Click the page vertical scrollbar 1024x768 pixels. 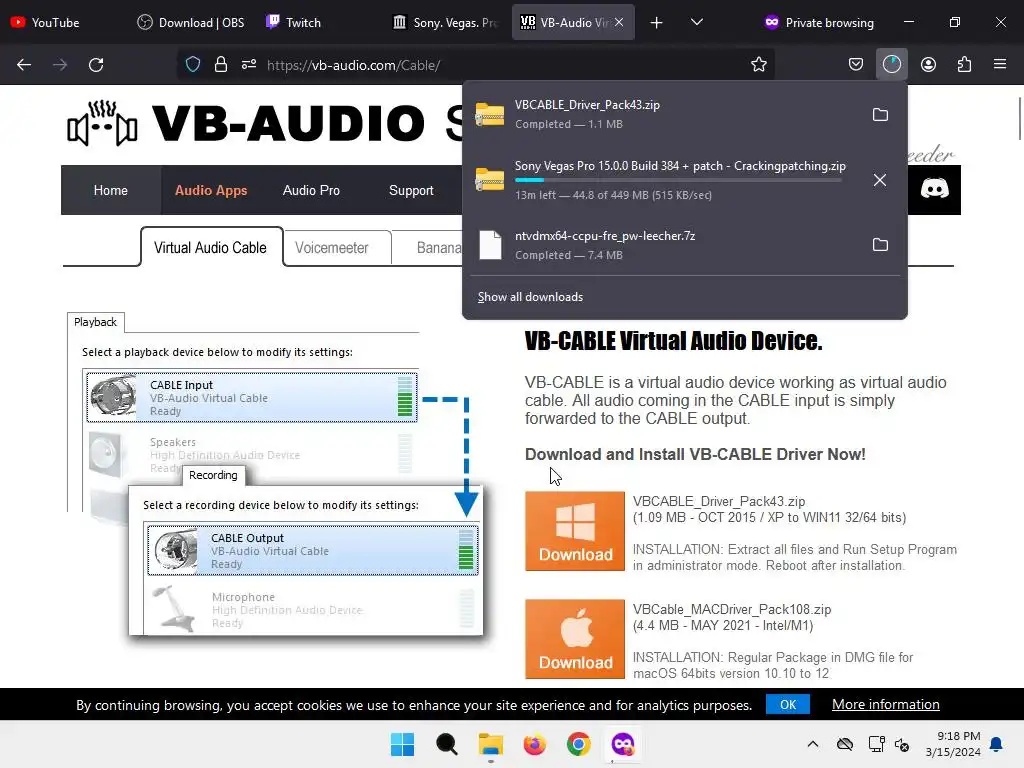point(1019,118)
